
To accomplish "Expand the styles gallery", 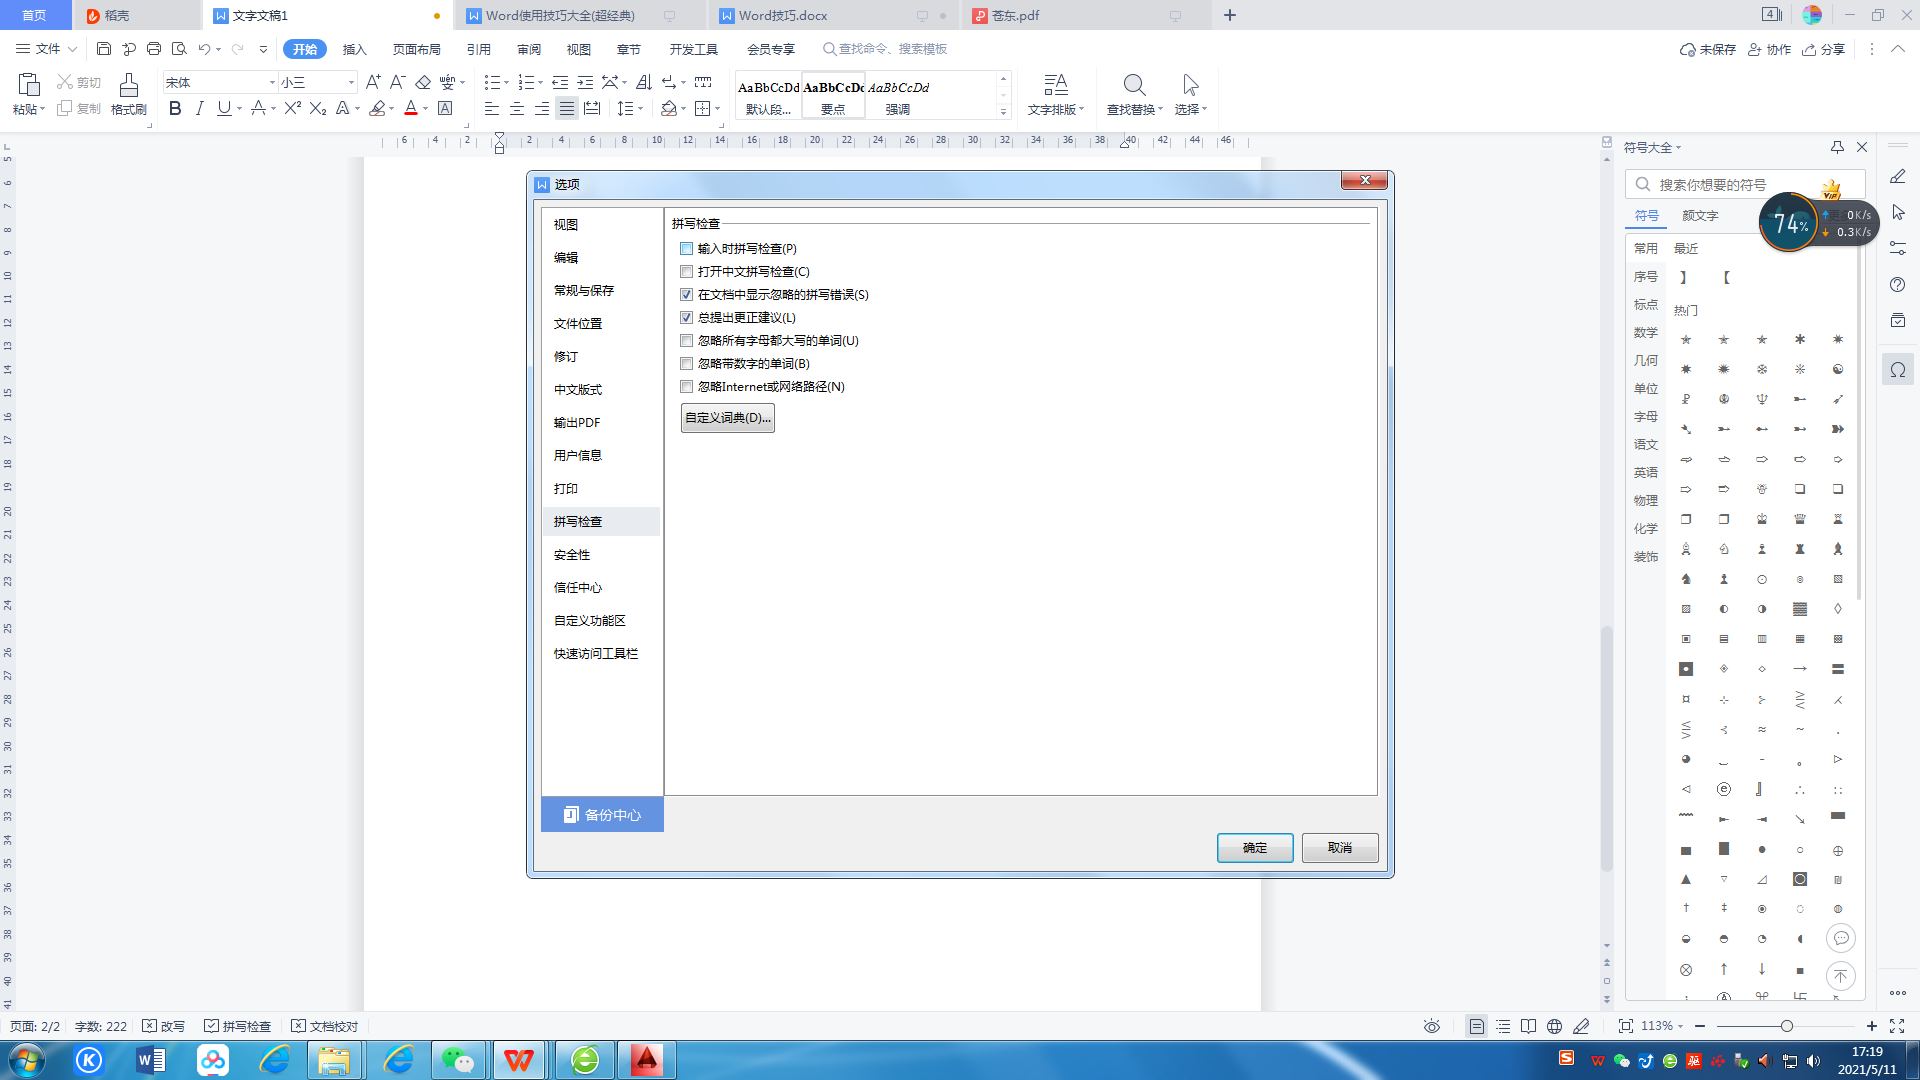I will click(1003, 112).
